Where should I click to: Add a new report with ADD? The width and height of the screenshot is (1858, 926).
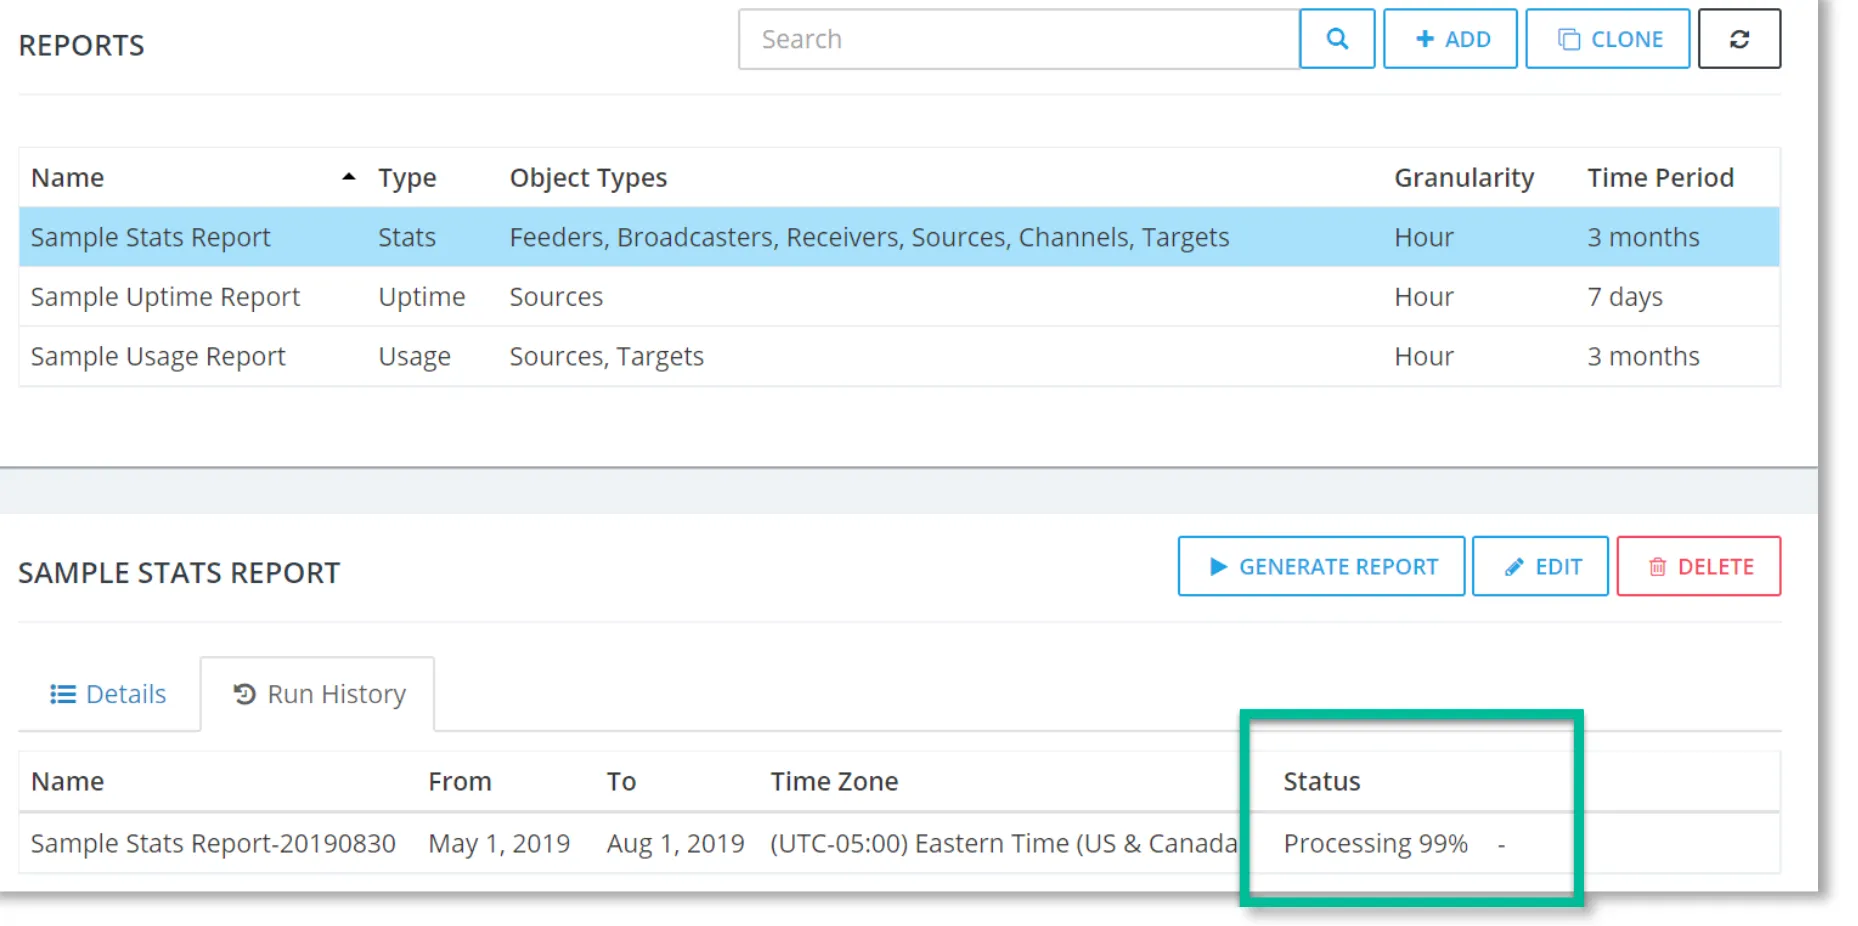[x=1450, y=39]
